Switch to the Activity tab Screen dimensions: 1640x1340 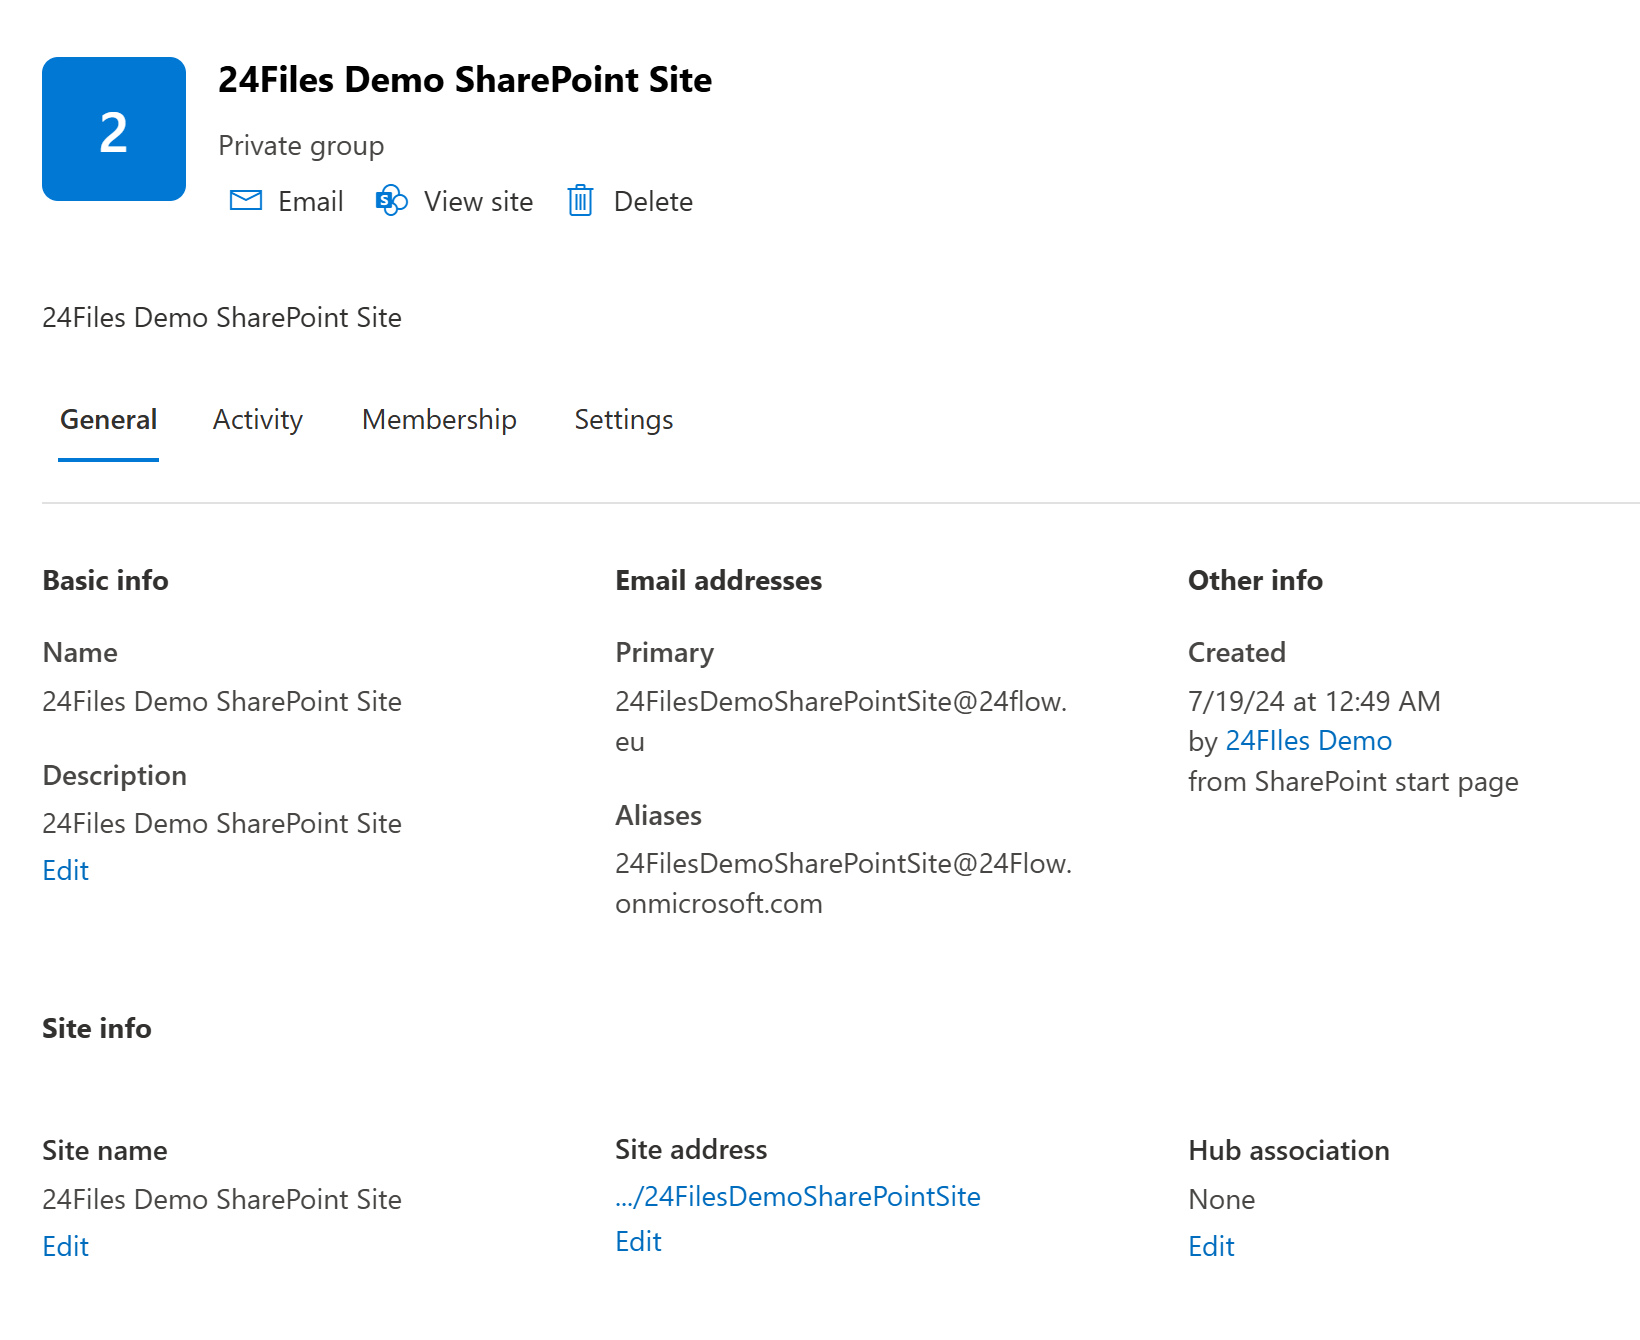pos(257,420)
